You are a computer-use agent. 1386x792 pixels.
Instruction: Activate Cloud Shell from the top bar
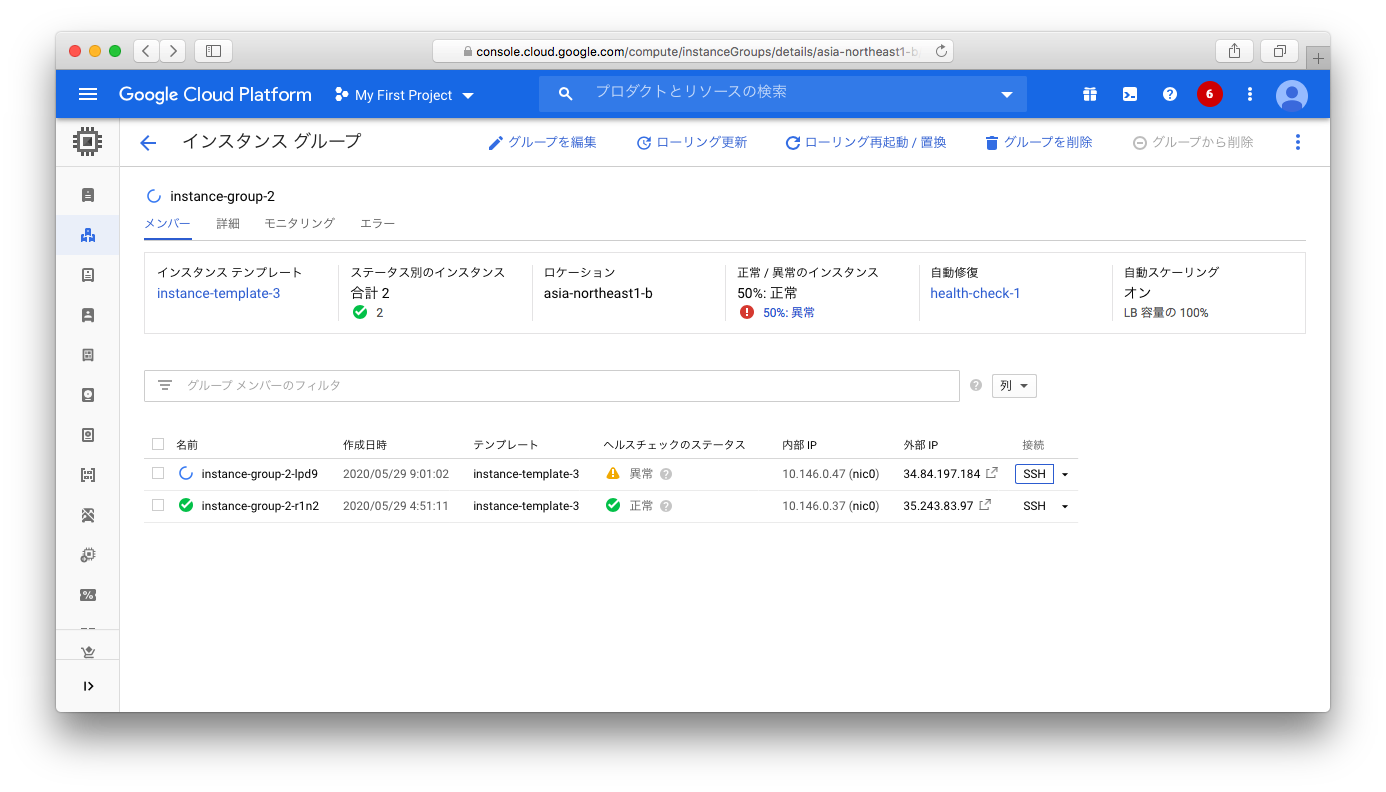tap(1129, 94)
